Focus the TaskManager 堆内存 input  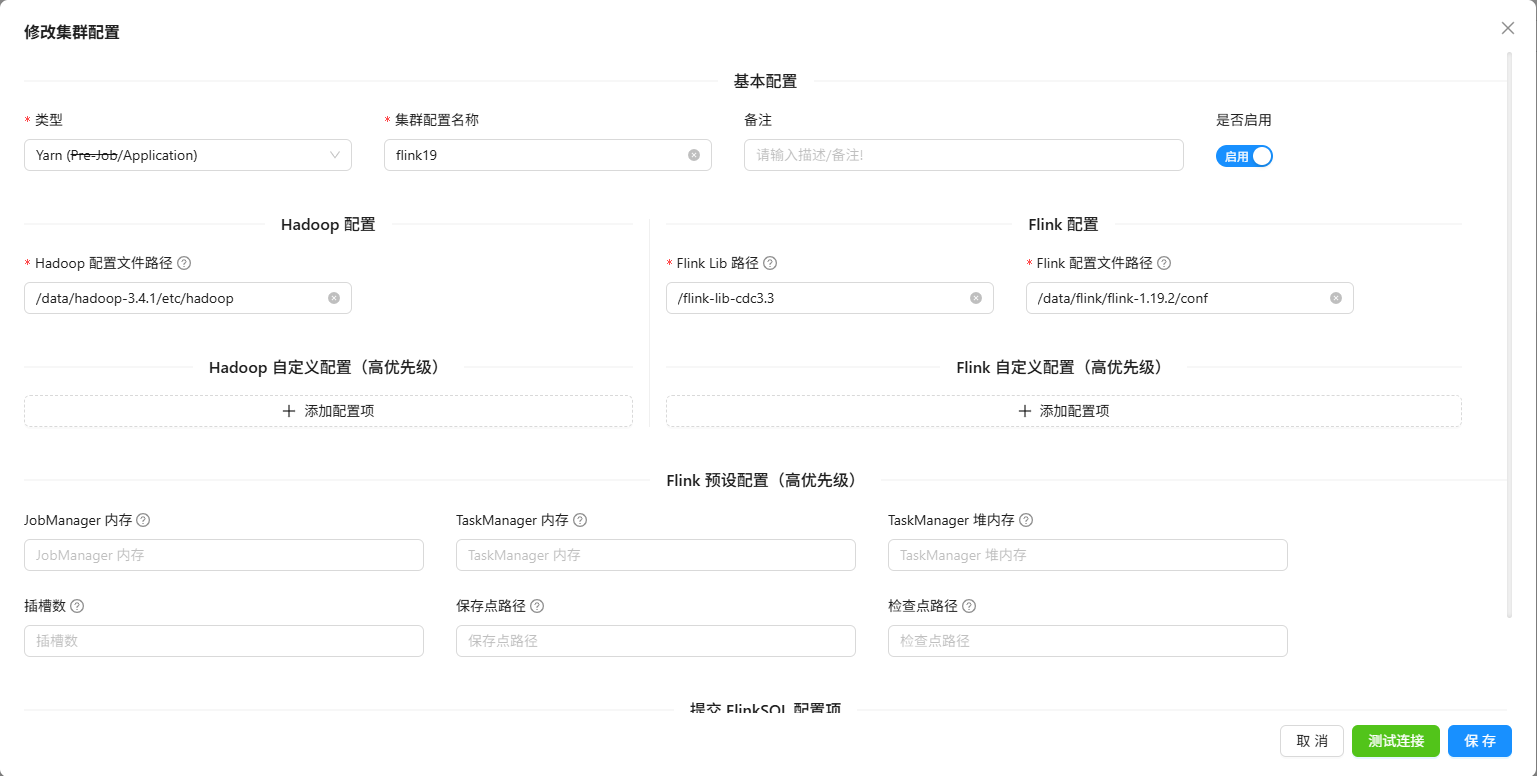click(x=1088, y=555)
